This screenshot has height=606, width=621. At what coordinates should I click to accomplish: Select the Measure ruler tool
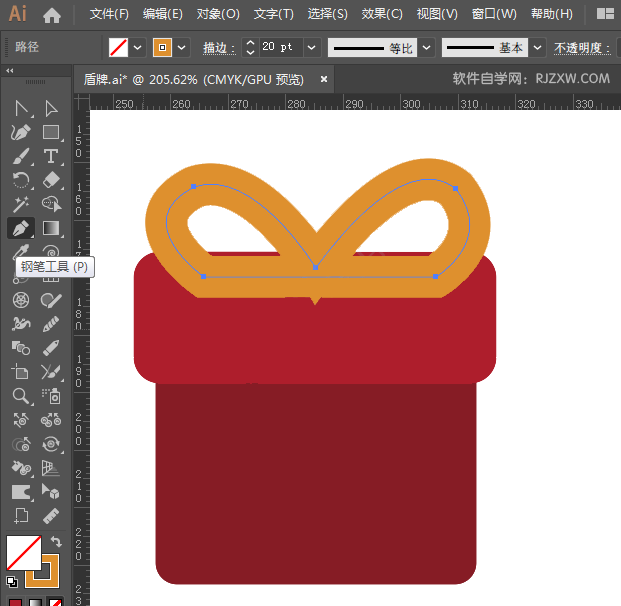click(x=51, y=516)
